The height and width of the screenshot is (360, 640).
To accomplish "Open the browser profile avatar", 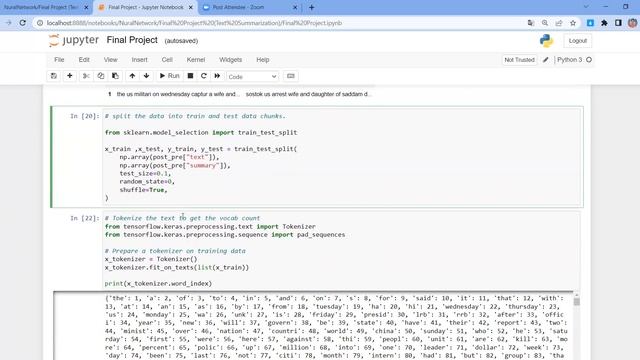I will coord(633,23).
